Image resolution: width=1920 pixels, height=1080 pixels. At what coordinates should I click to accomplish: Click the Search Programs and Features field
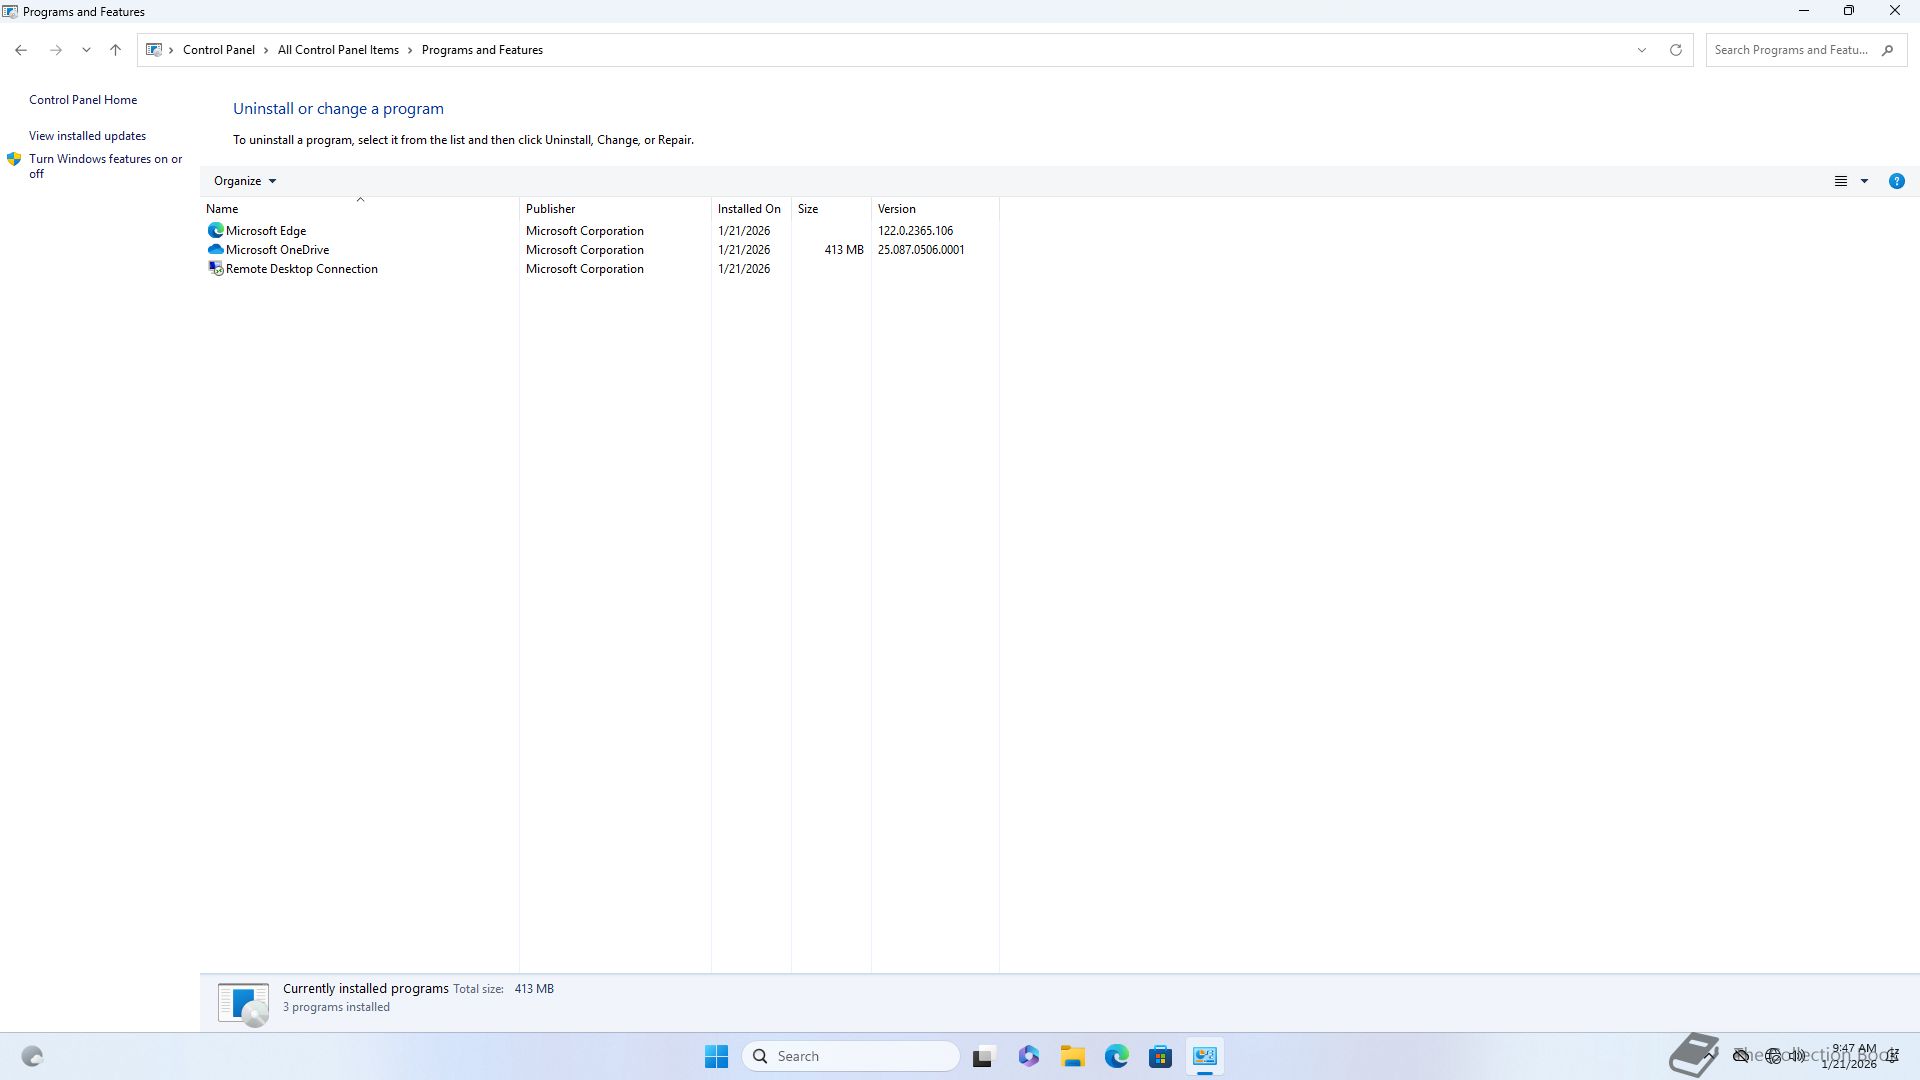pyautogui.click(x=1790, y=50)
